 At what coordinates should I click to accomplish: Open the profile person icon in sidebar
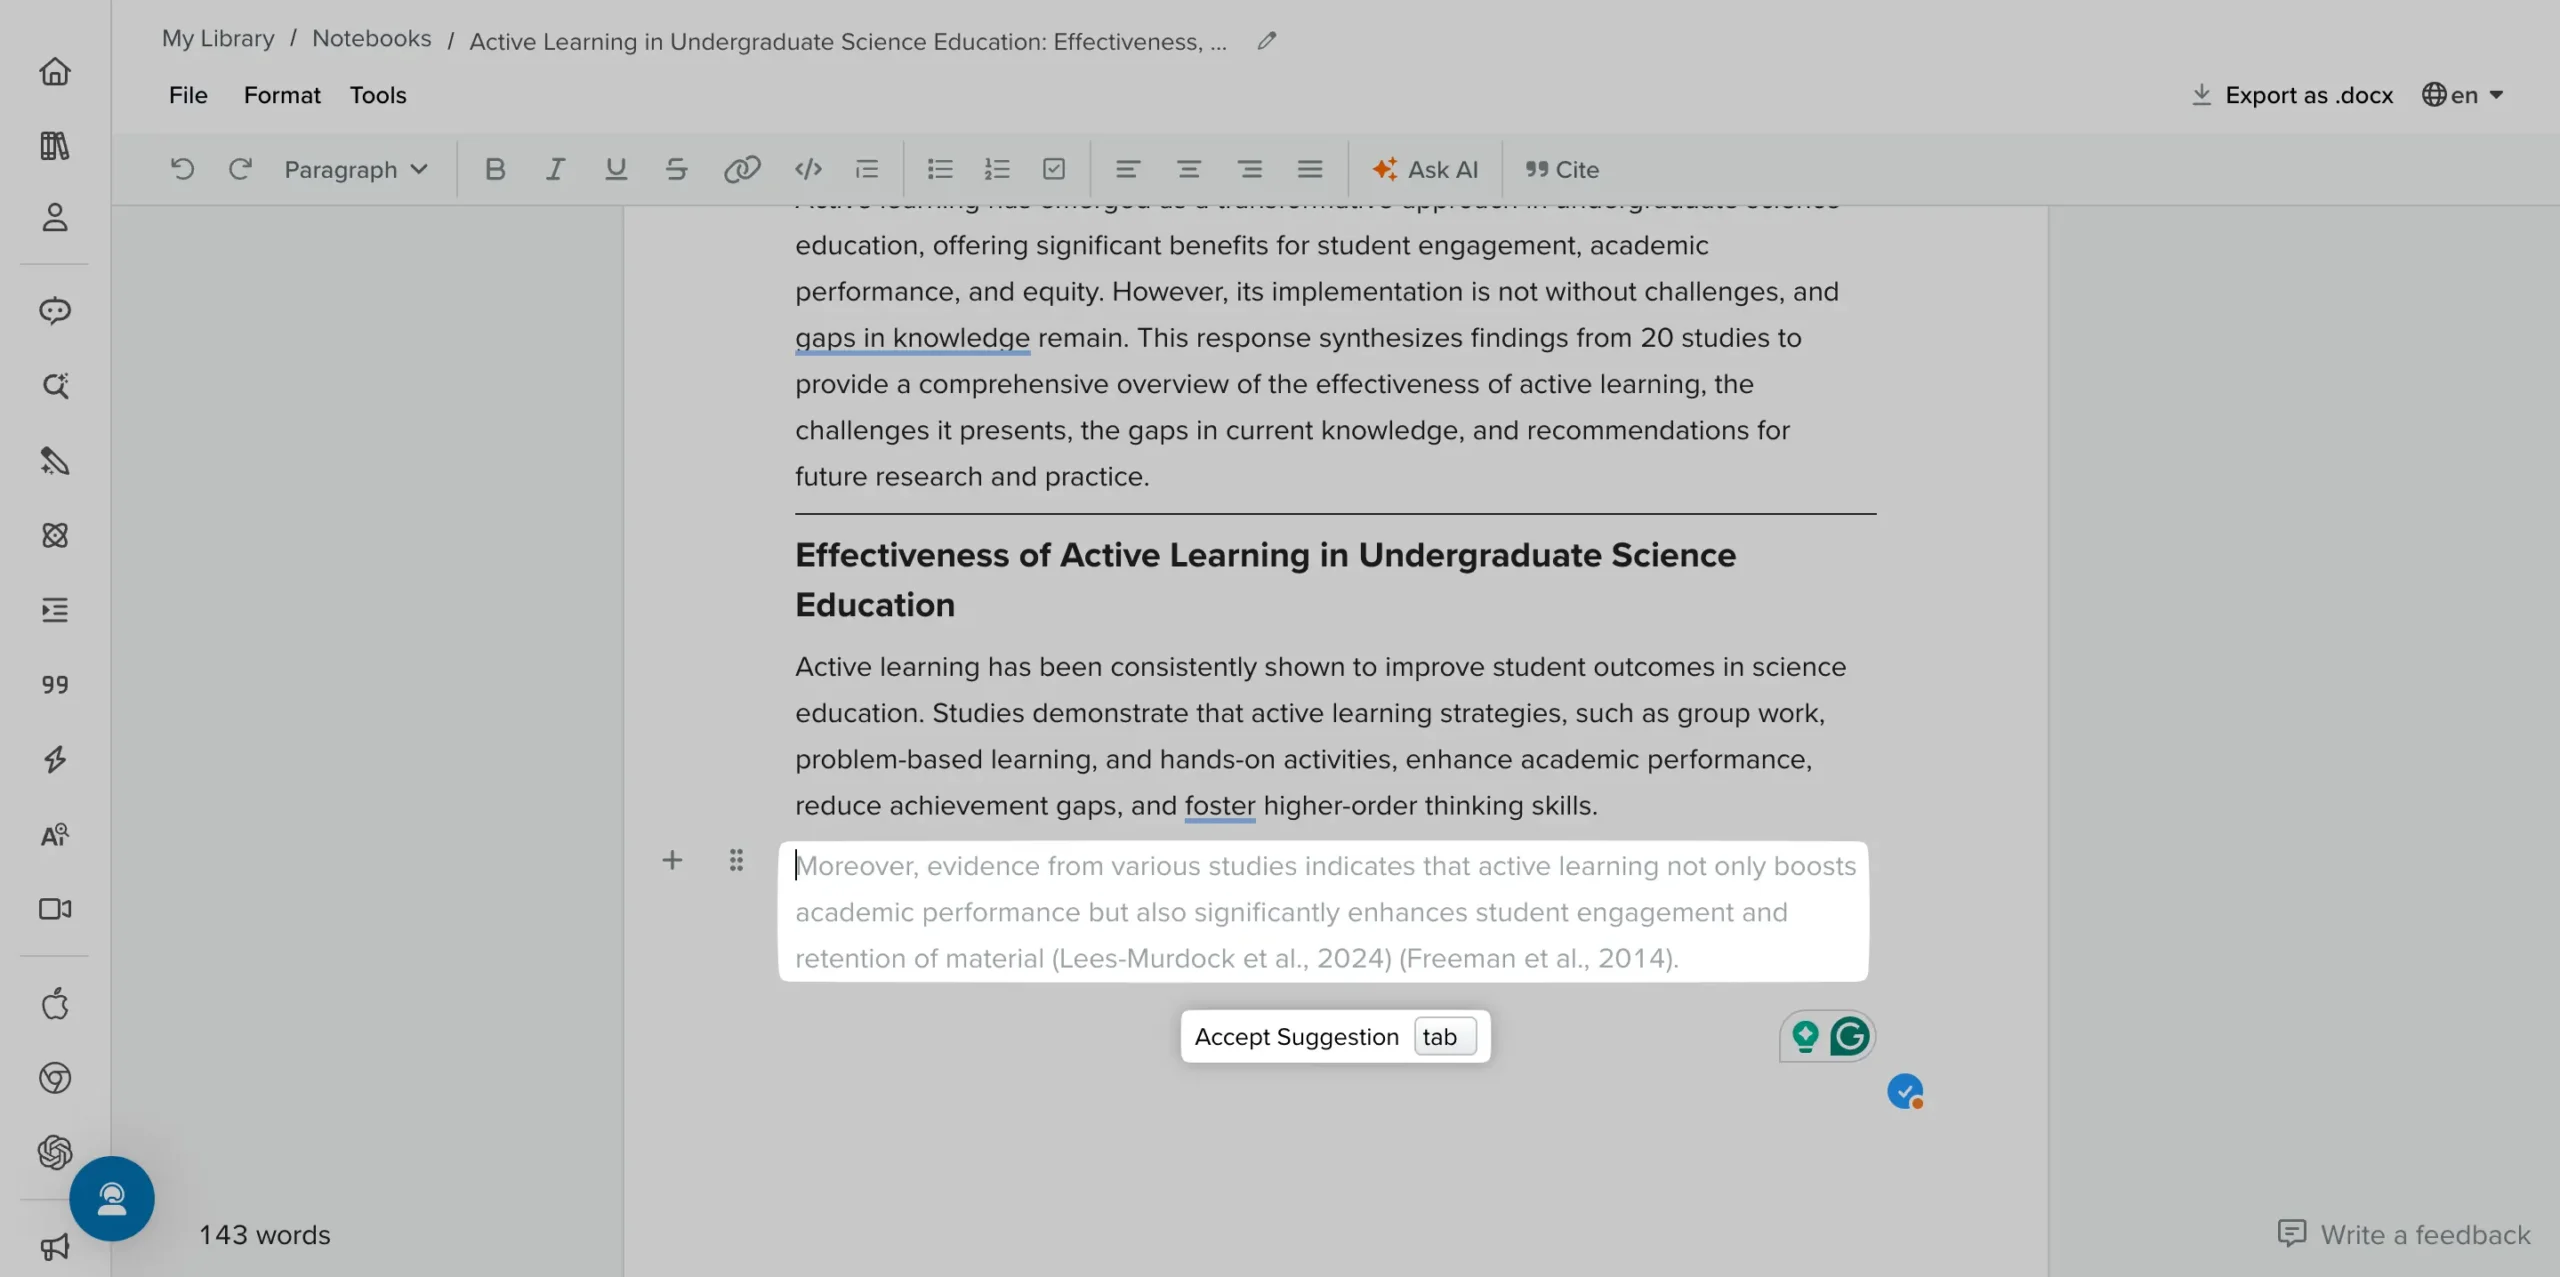(x=55, y=218)
